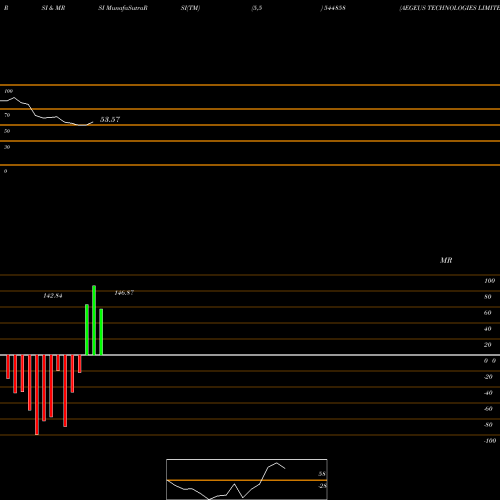The height and width of the screenshot is (500, 500).
Task: Click the last green bar on the right
Action: 101,332
